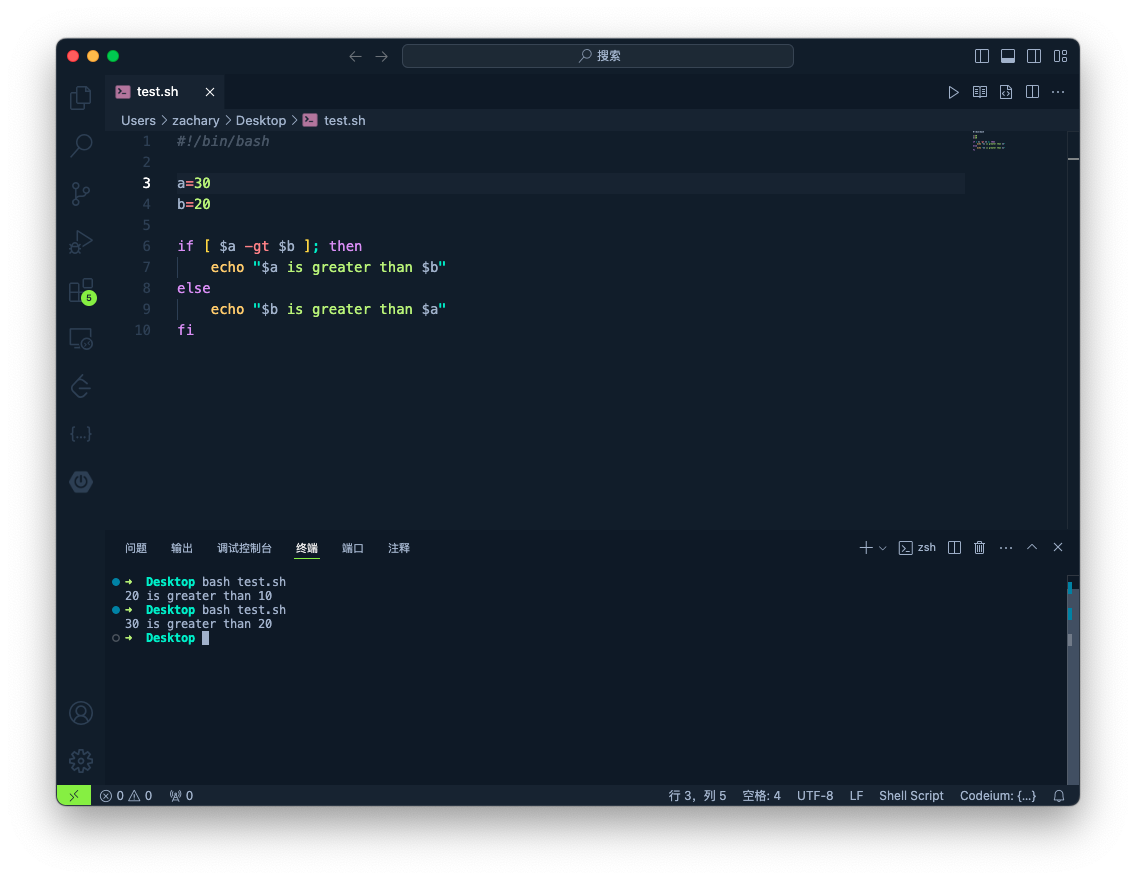Open the Source Control view

(x=81, y=194)
